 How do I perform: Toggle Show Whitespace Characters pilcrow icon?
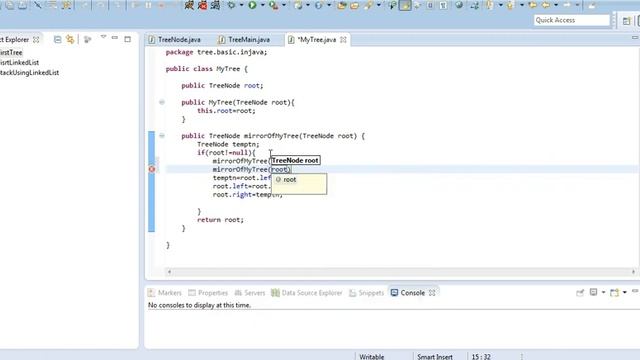[x=443, y=5]
